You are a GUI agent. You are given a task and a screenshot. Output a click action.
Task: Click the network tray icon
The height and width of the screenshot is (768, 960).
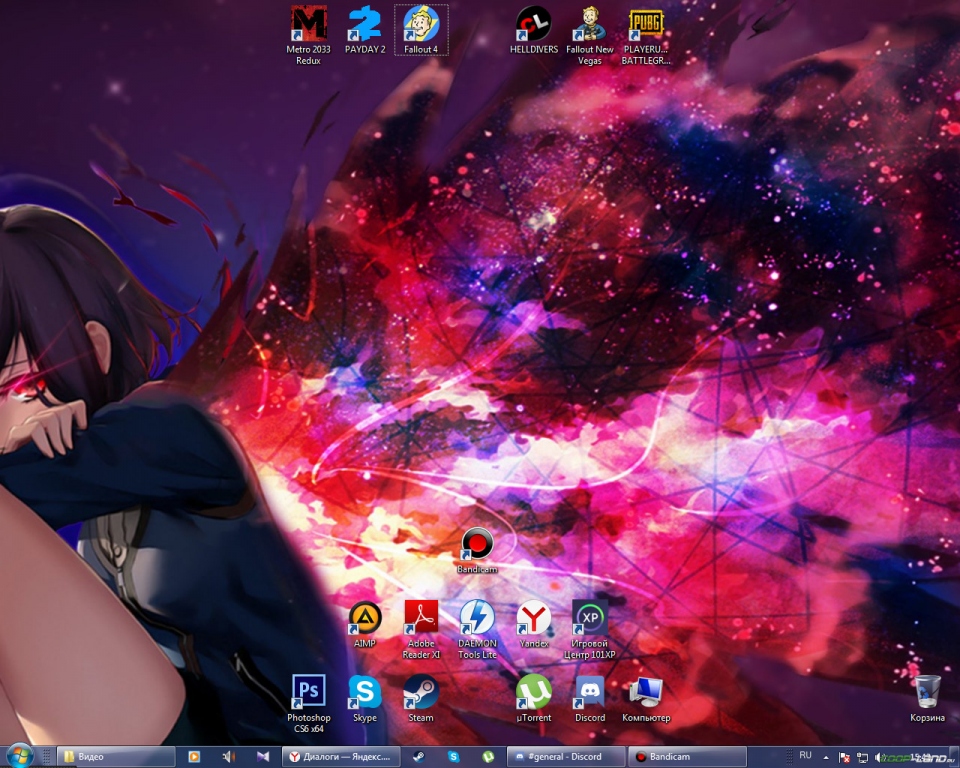pyautogui.click(x=862, y=758)
